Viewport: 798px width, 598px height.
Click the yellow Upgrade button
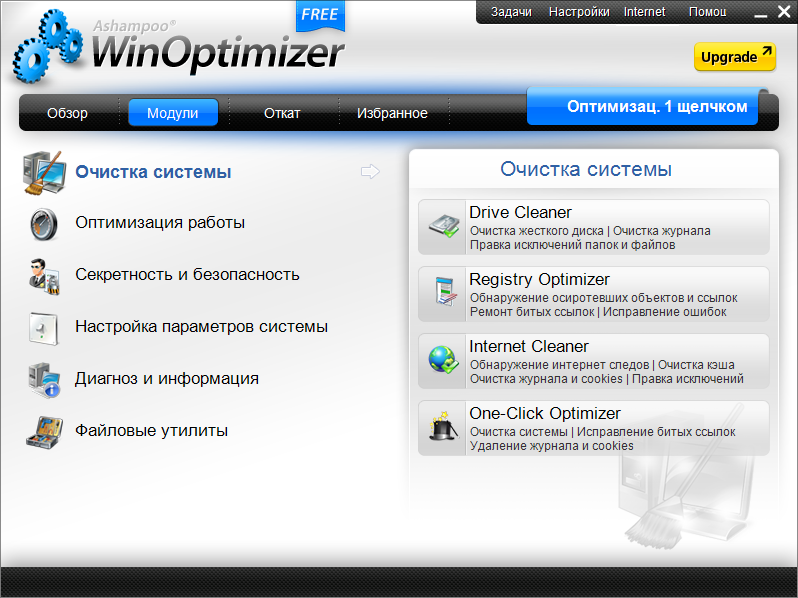(x=735, y=56)
